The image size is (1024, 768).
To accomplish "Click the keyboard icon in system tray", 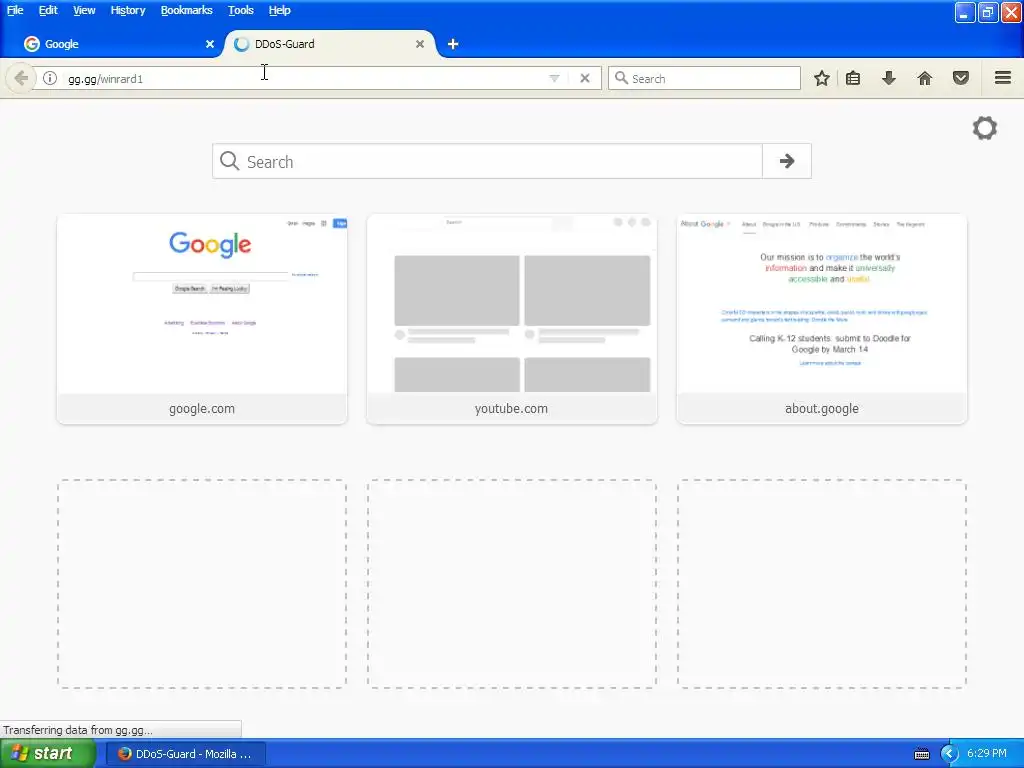I will point(921,754).
